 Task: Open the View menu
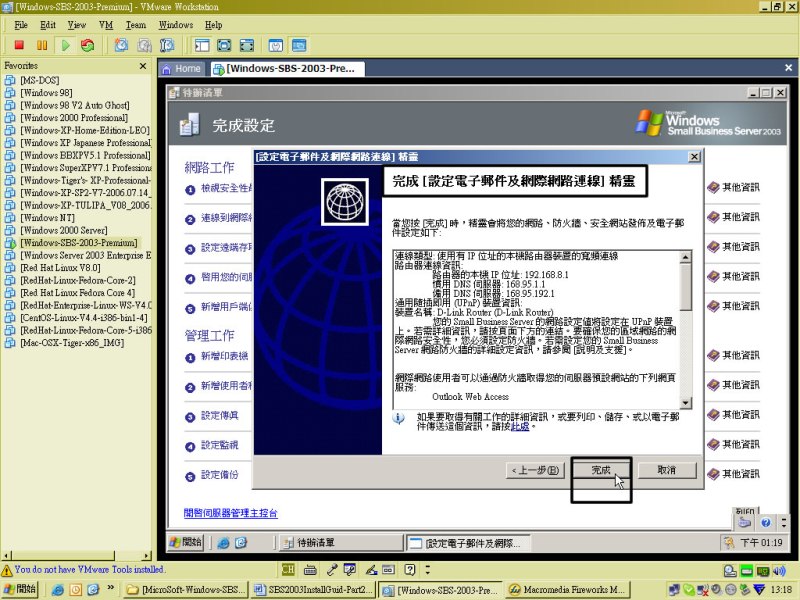pos(77,25)
